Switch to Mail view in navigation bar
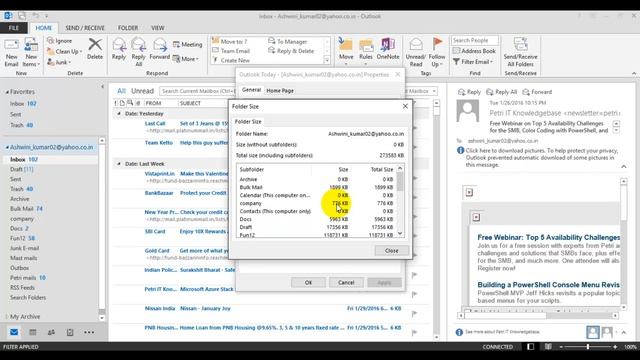The height and width of the screenshot is (360, 640). click(x=14, y=332)
